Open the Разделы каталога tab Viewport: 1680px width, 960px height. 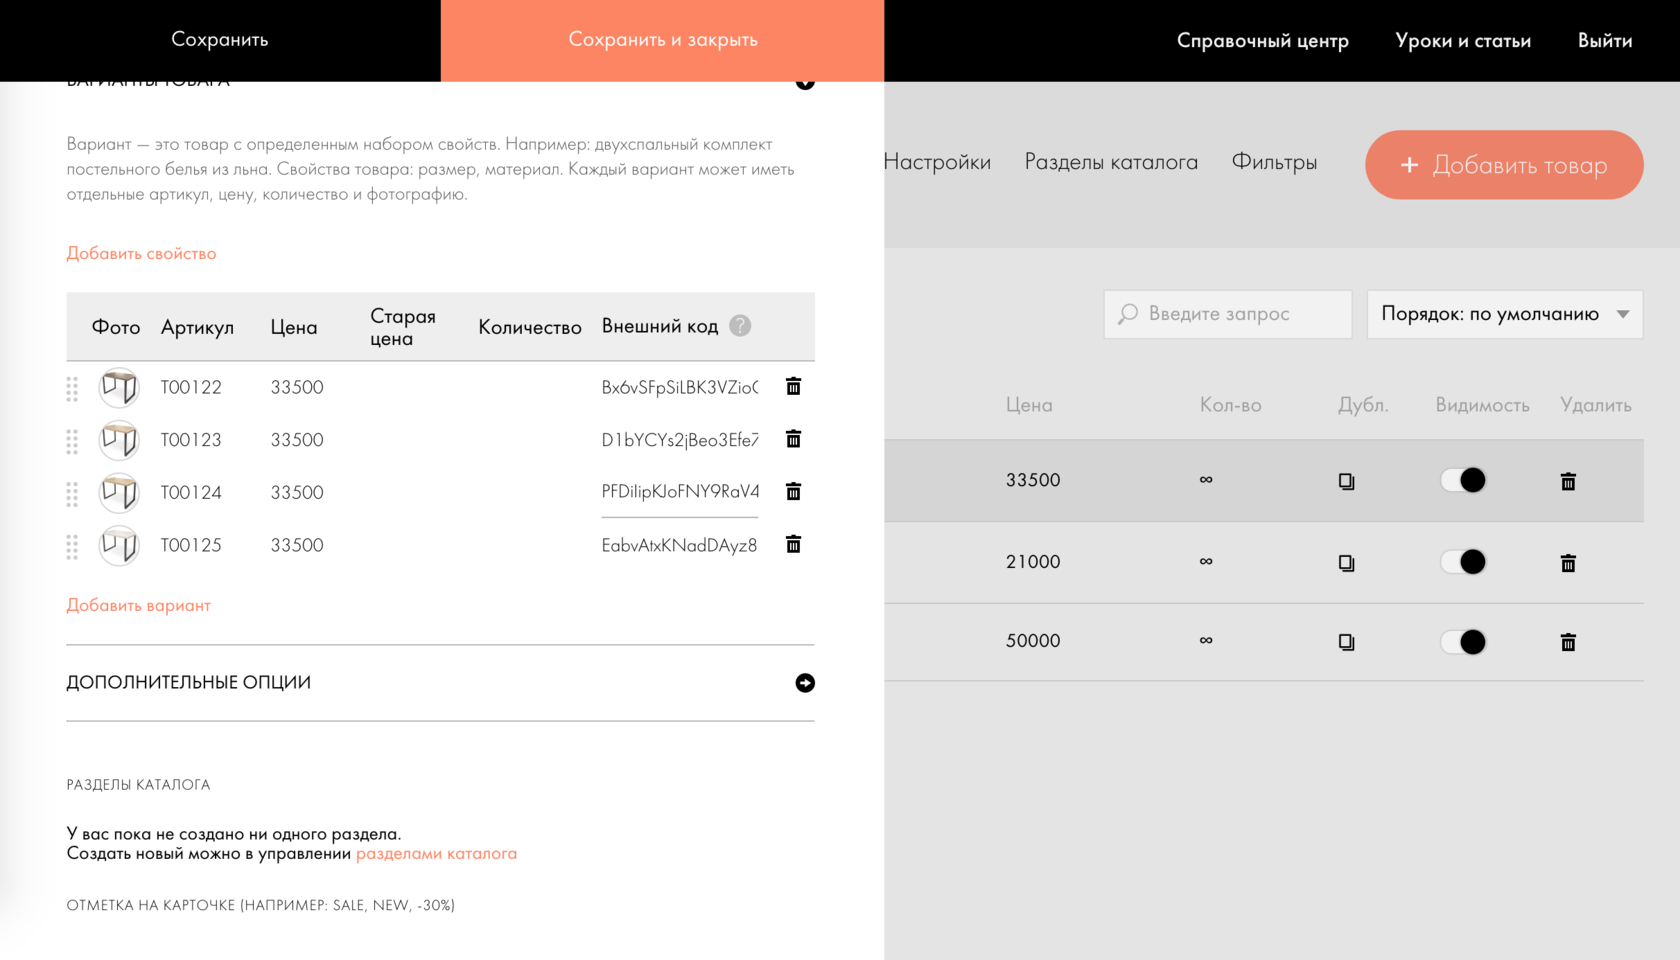(1111, 162)
